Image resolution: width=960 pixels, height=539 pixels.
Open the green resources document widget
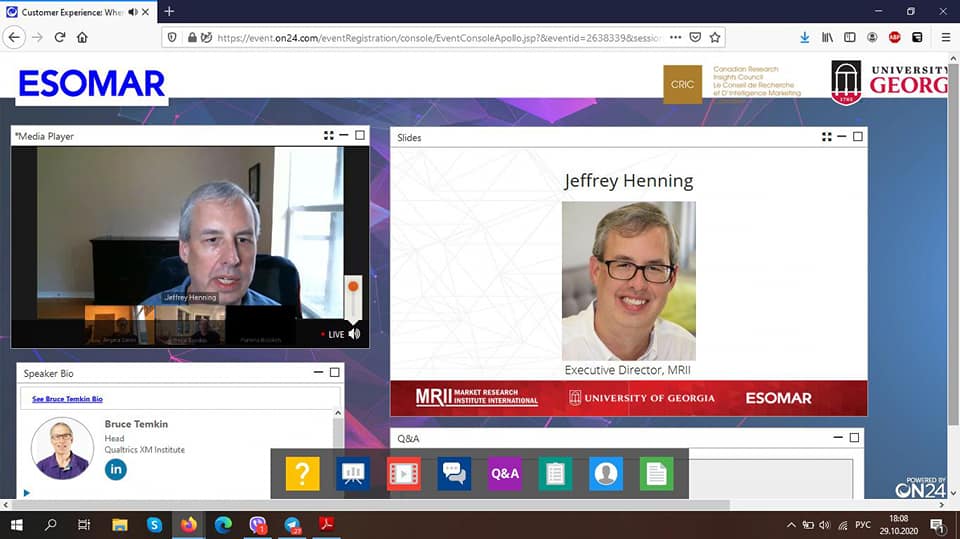point(656,473)
